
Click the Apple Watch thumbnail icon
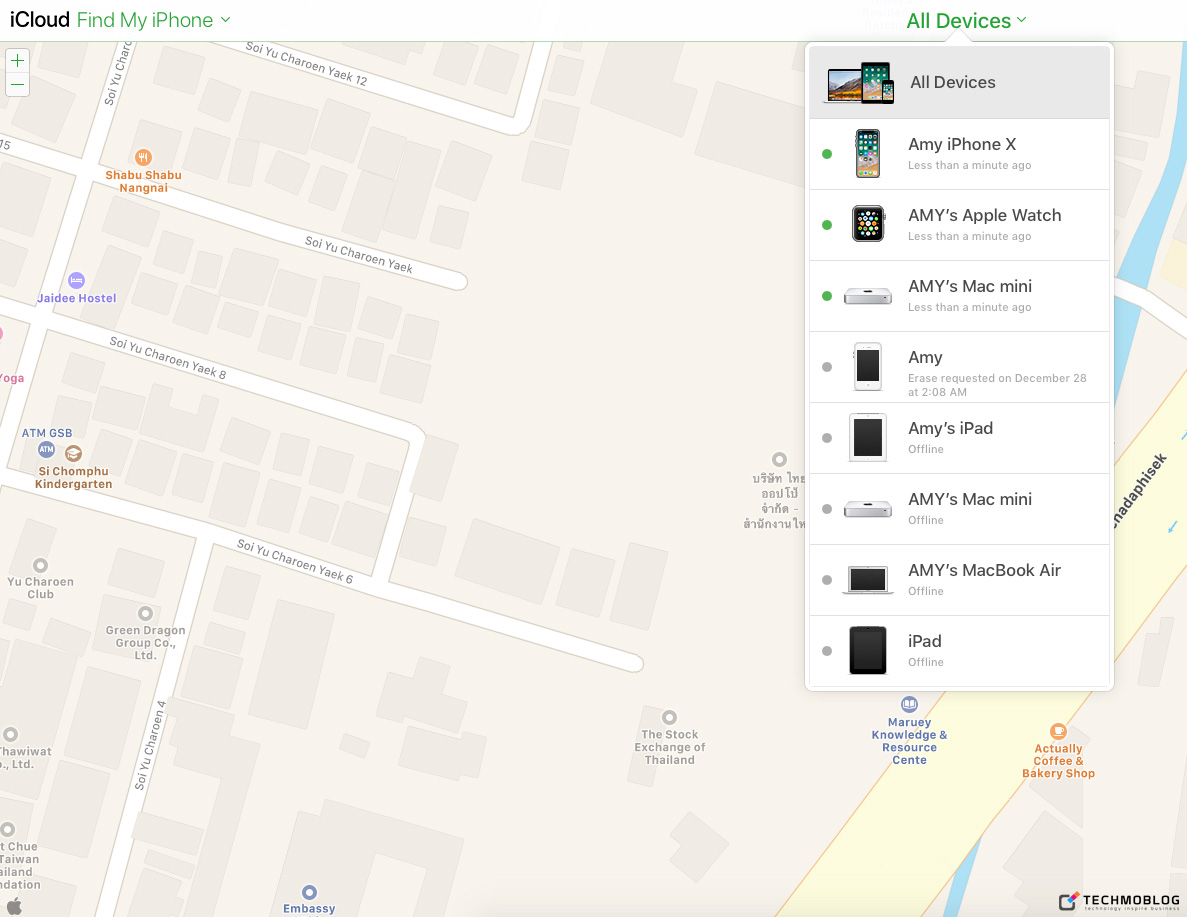tap(868, 224)
